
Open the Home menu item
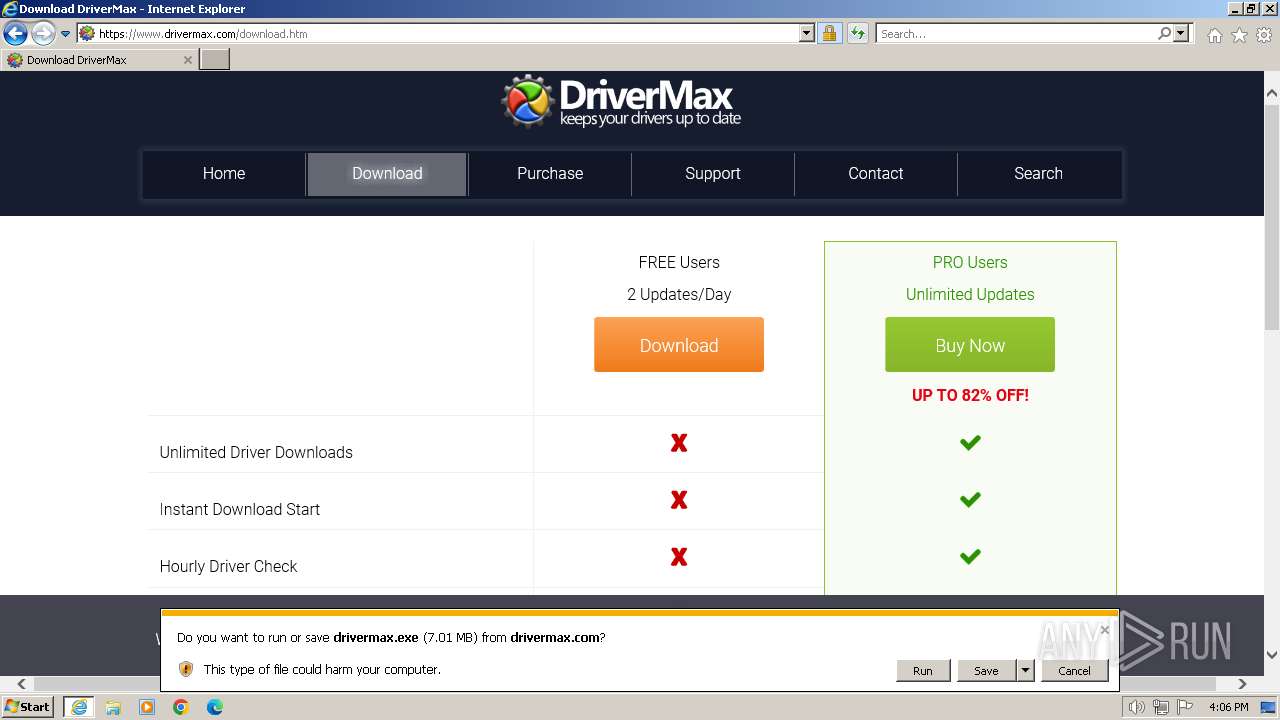click(x=224, y=173)
